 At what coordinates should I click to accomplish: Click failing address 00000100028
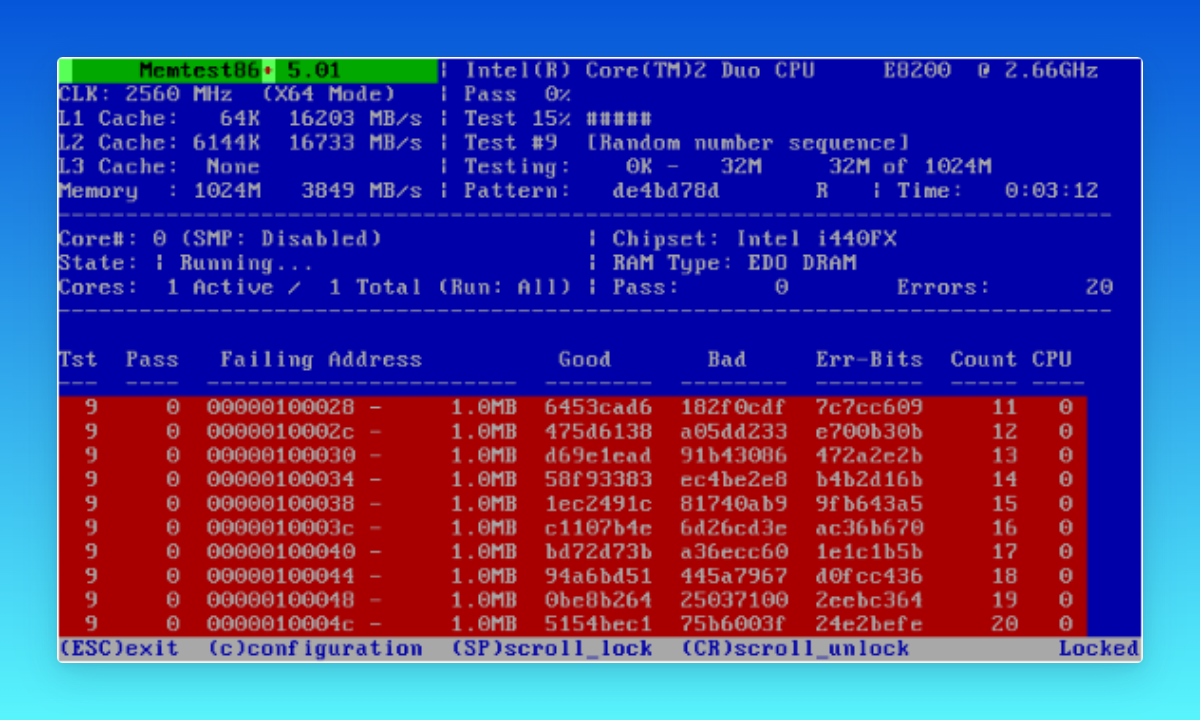(x=281, y=407)
